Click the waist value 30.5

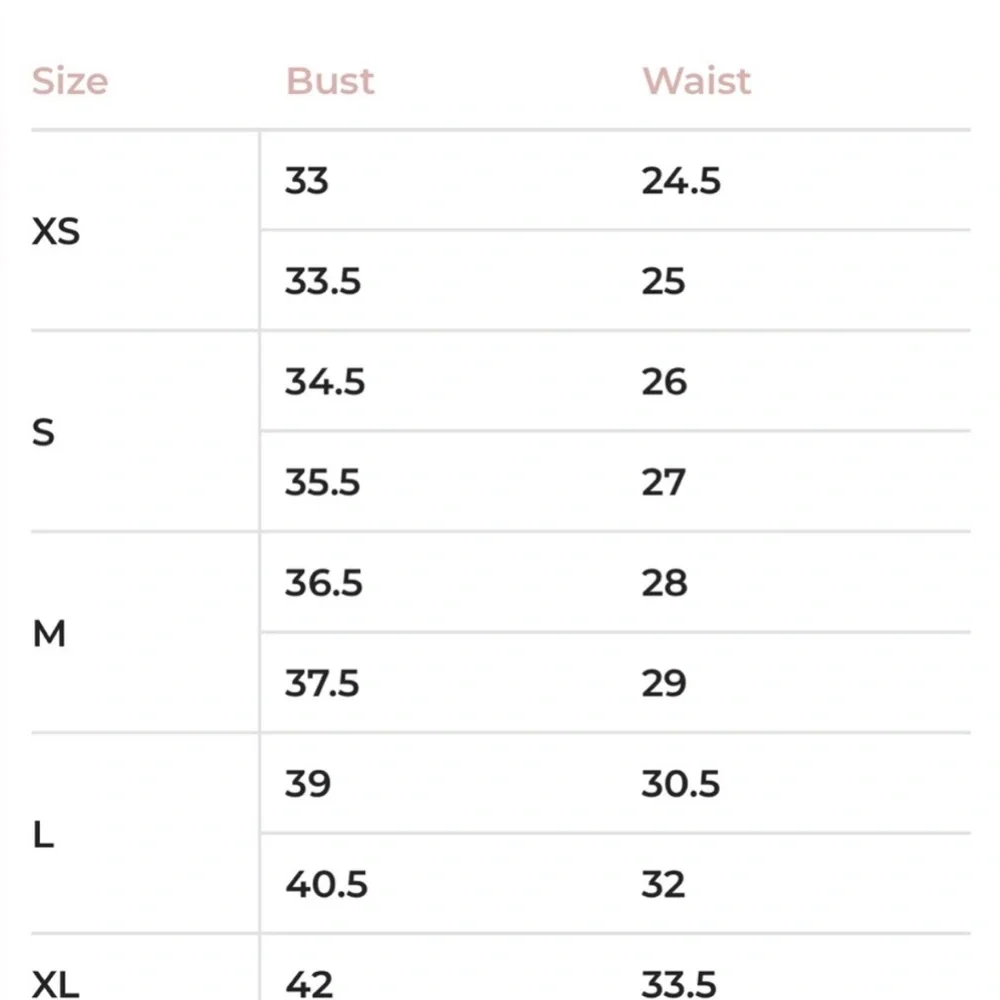tap(680, 784)
